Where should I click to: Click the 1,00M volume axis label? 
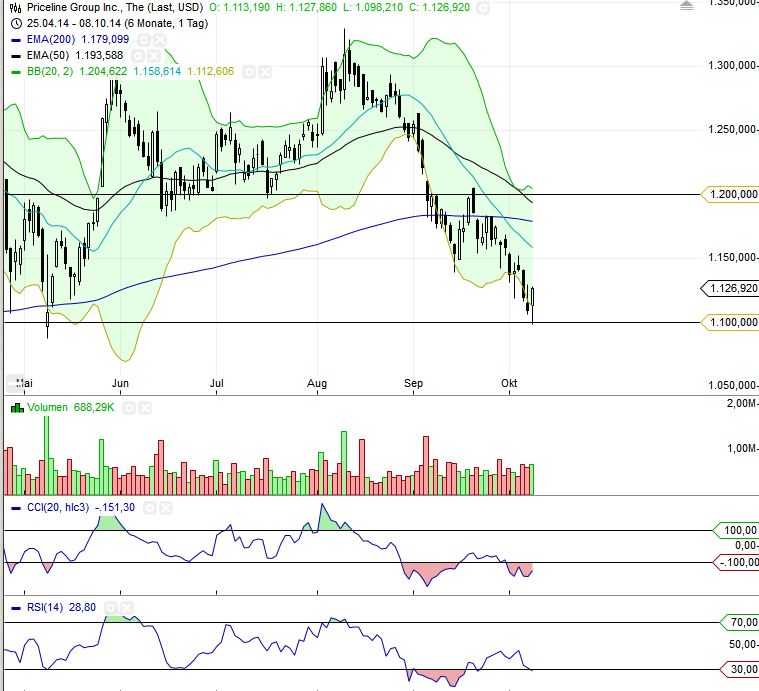[741, 449]
